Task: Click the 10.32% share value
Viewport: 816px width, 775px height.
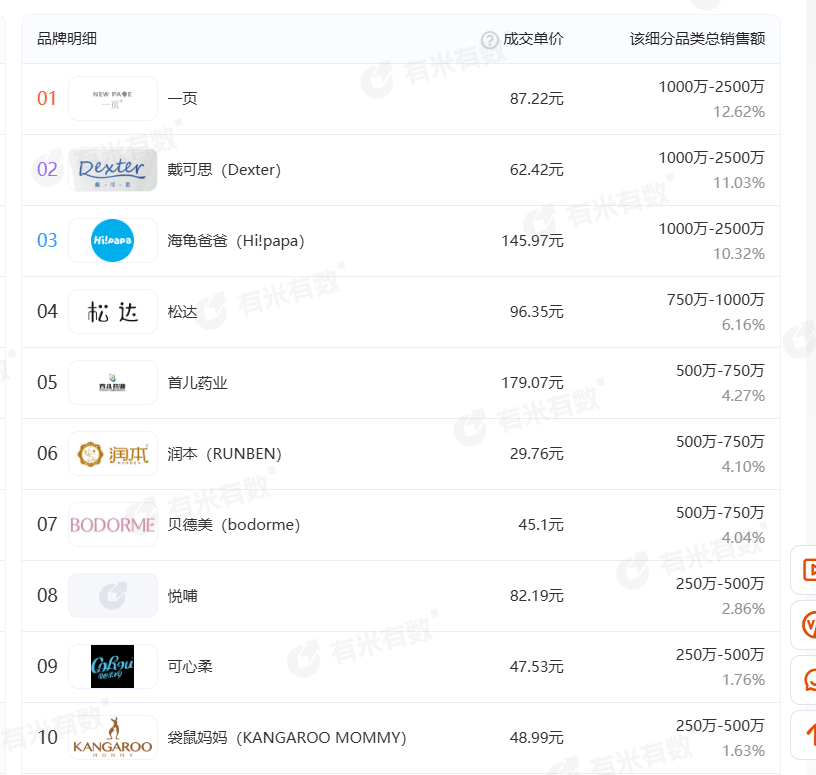Action: point(739,254)
